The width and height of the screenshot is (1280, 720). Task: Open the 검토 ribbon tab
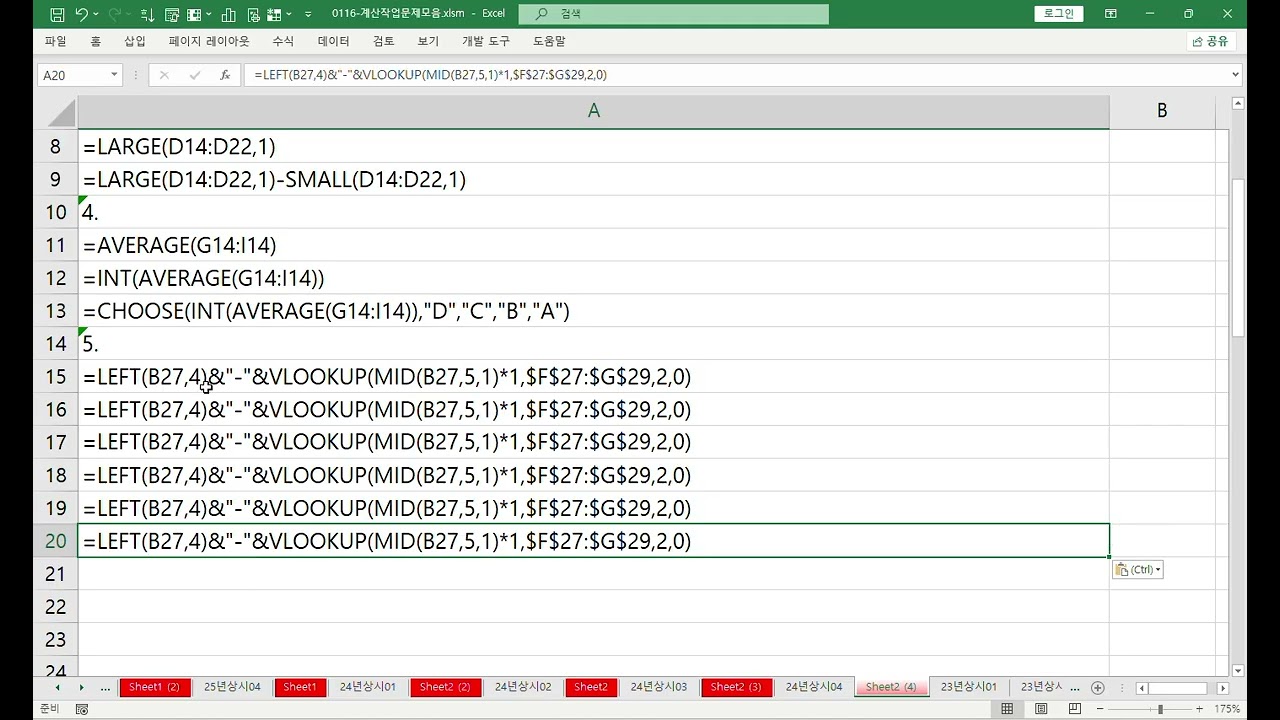(383, 41)
